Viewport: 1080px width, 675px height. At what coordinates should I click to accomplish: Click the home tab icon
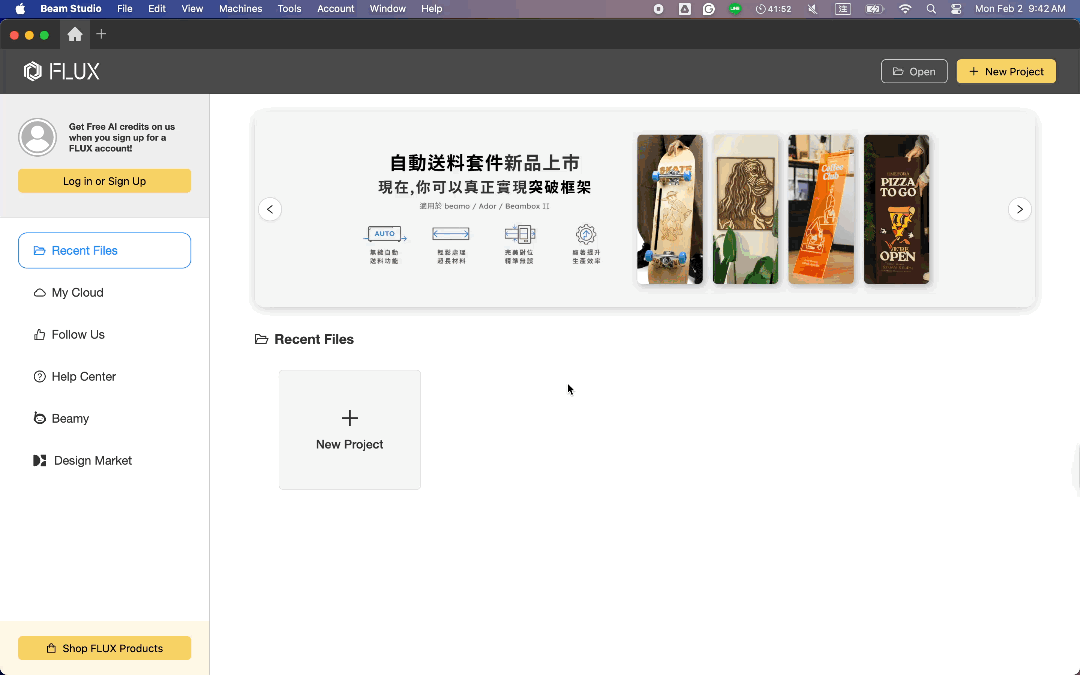point(75,34)
